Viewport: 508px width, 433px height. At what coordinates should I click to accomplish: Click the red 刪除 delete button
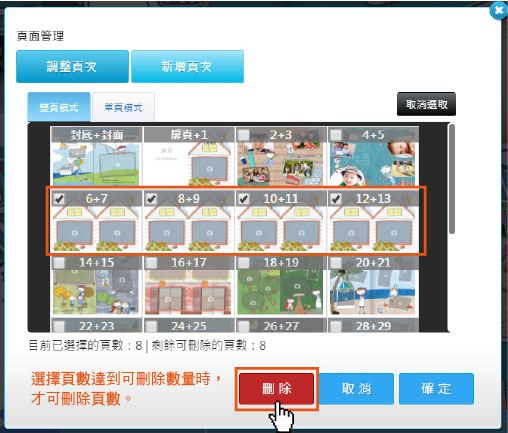(x=277, y=389)
